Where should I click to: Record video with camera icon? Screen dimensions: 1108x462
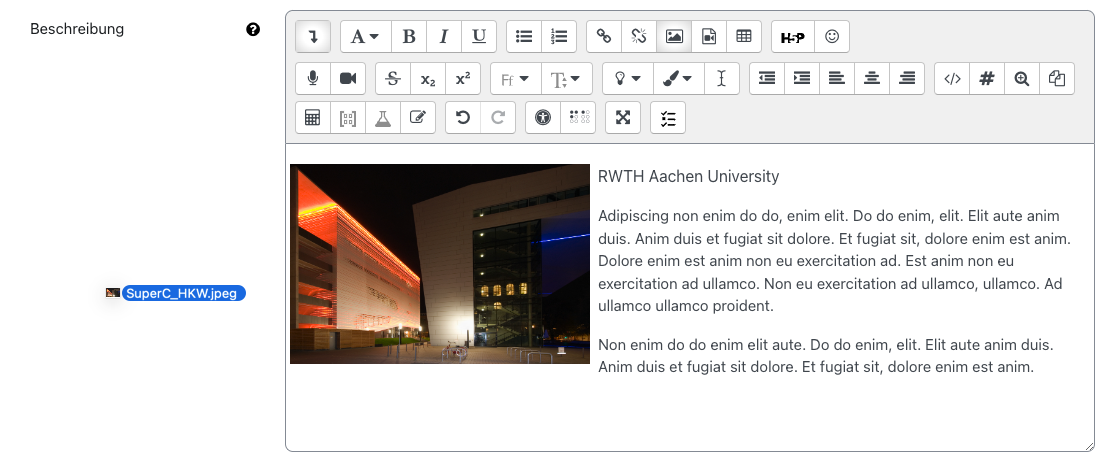coord(348,78)
